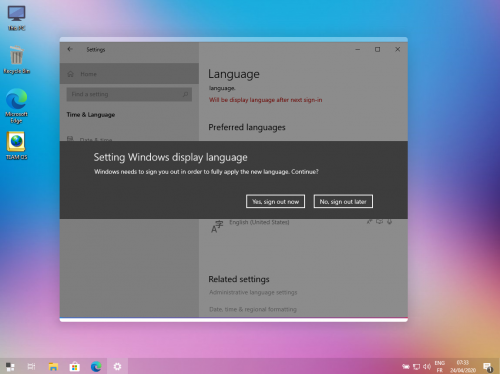This screenshot has height=374, width=500.
Task: Maximize the Settings window
Action: point(377,49)
